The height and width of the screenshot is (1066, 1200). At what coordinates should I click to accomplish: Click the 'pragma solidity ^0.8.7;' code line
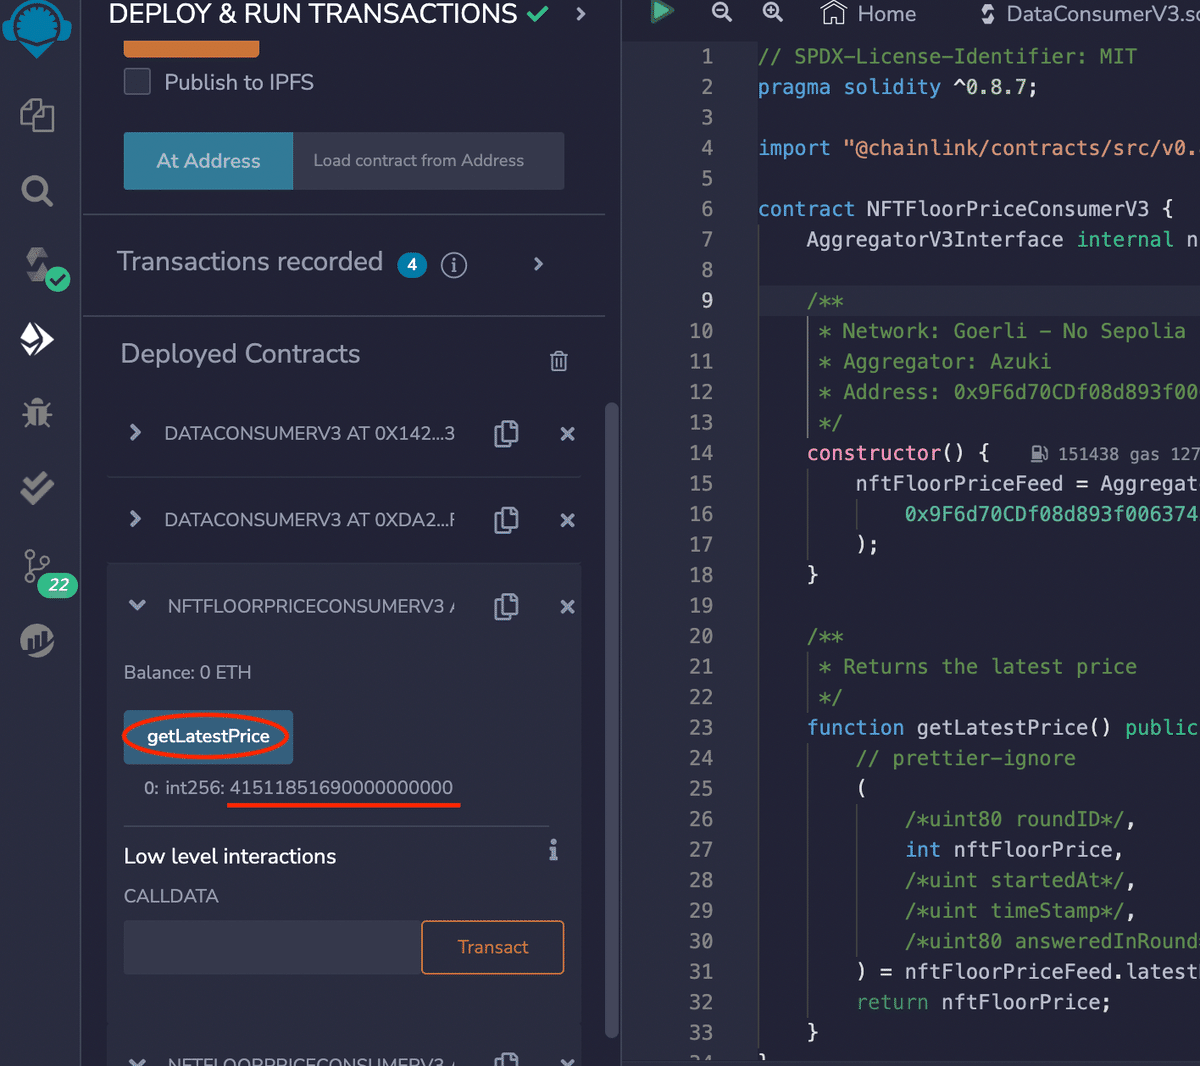pos(897,87)
